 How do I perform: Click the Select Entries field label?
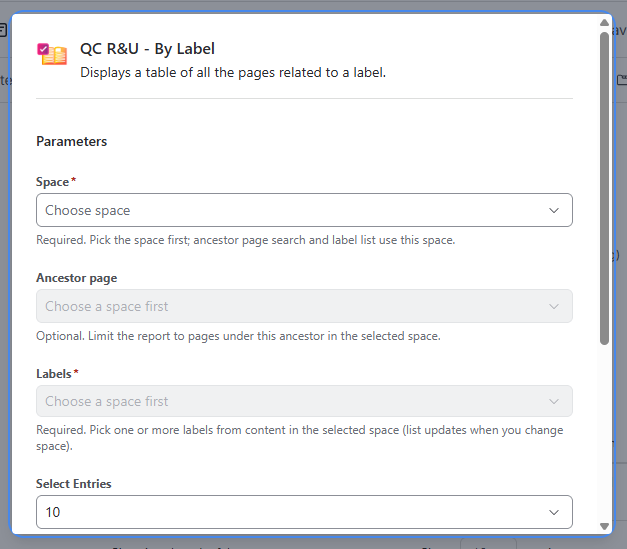point(74,484)
